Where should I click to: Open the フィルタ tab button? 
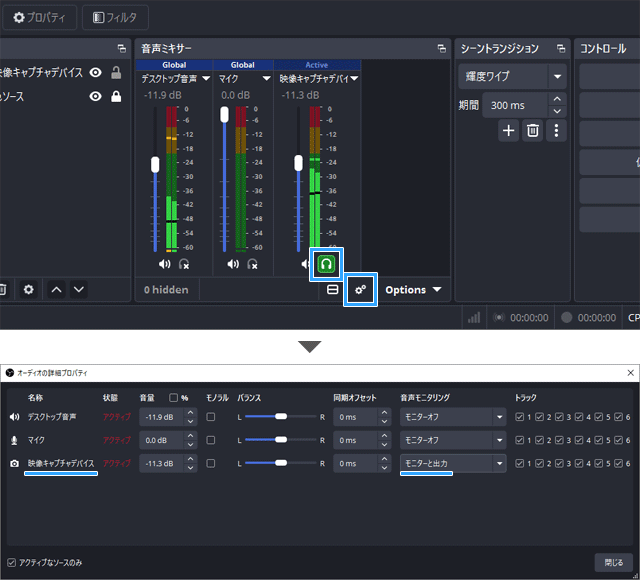click(116, 17)
